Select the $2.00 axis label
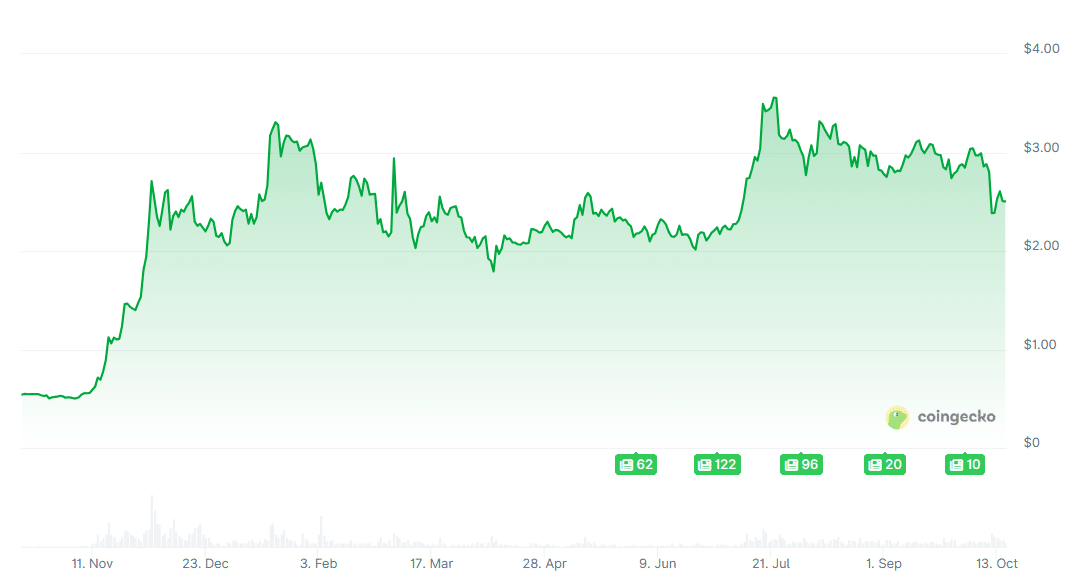The height and width of the screenshot is (586, 1081). [x=1041, y=246]
